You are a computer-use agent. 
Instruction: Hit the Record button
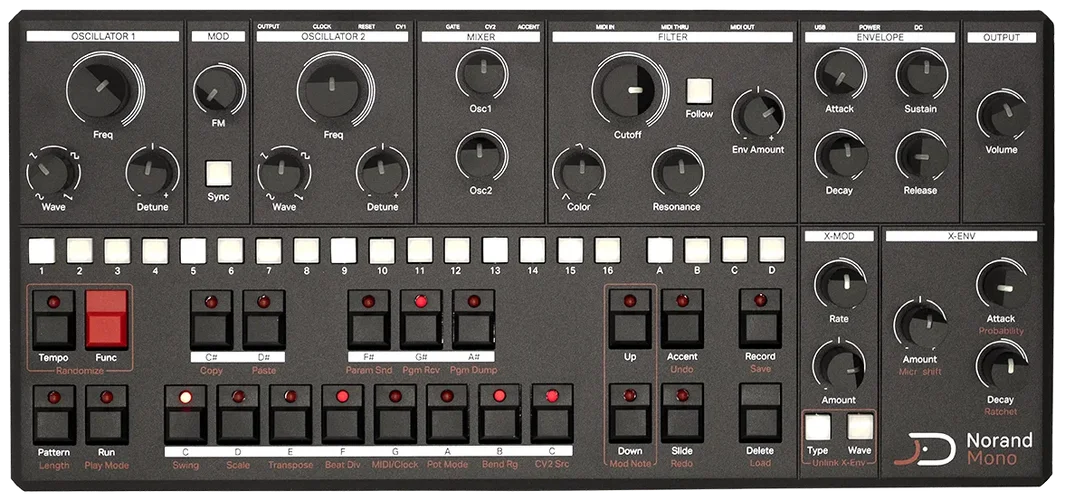[760, 318]
